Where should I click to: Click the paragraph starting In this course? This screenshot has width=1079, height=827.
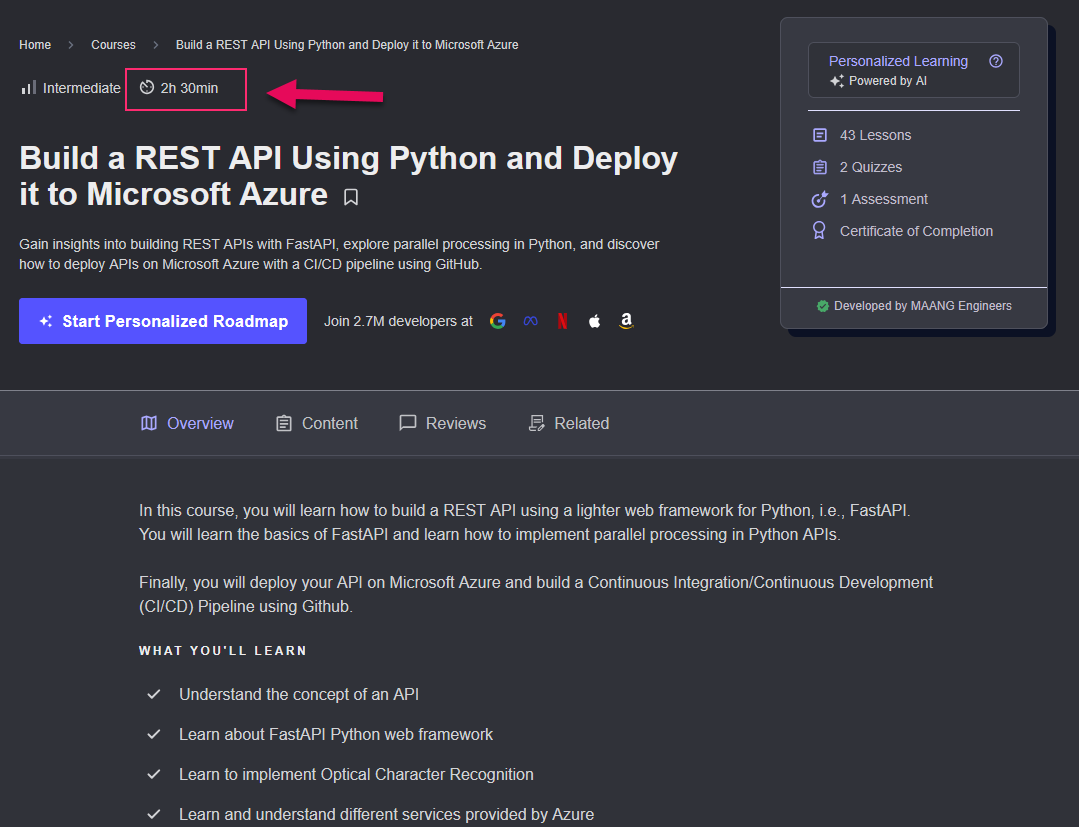coord(524,522)
